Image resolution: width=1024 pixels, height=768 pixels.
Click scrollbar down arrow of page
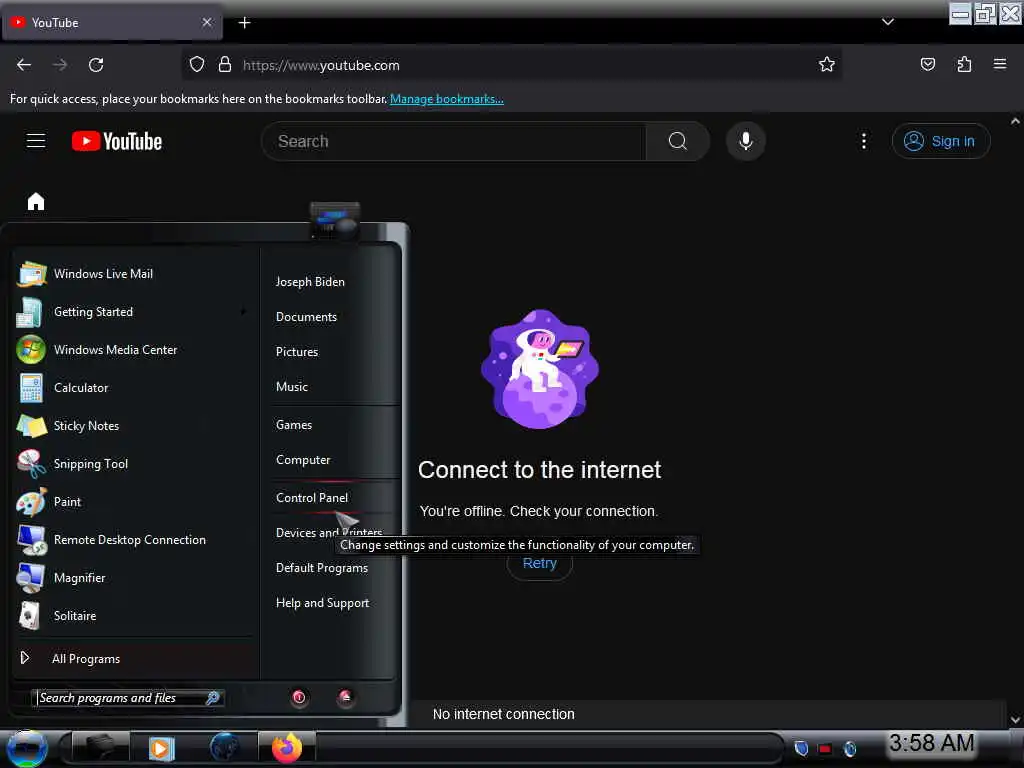(x=1015, y=720)
